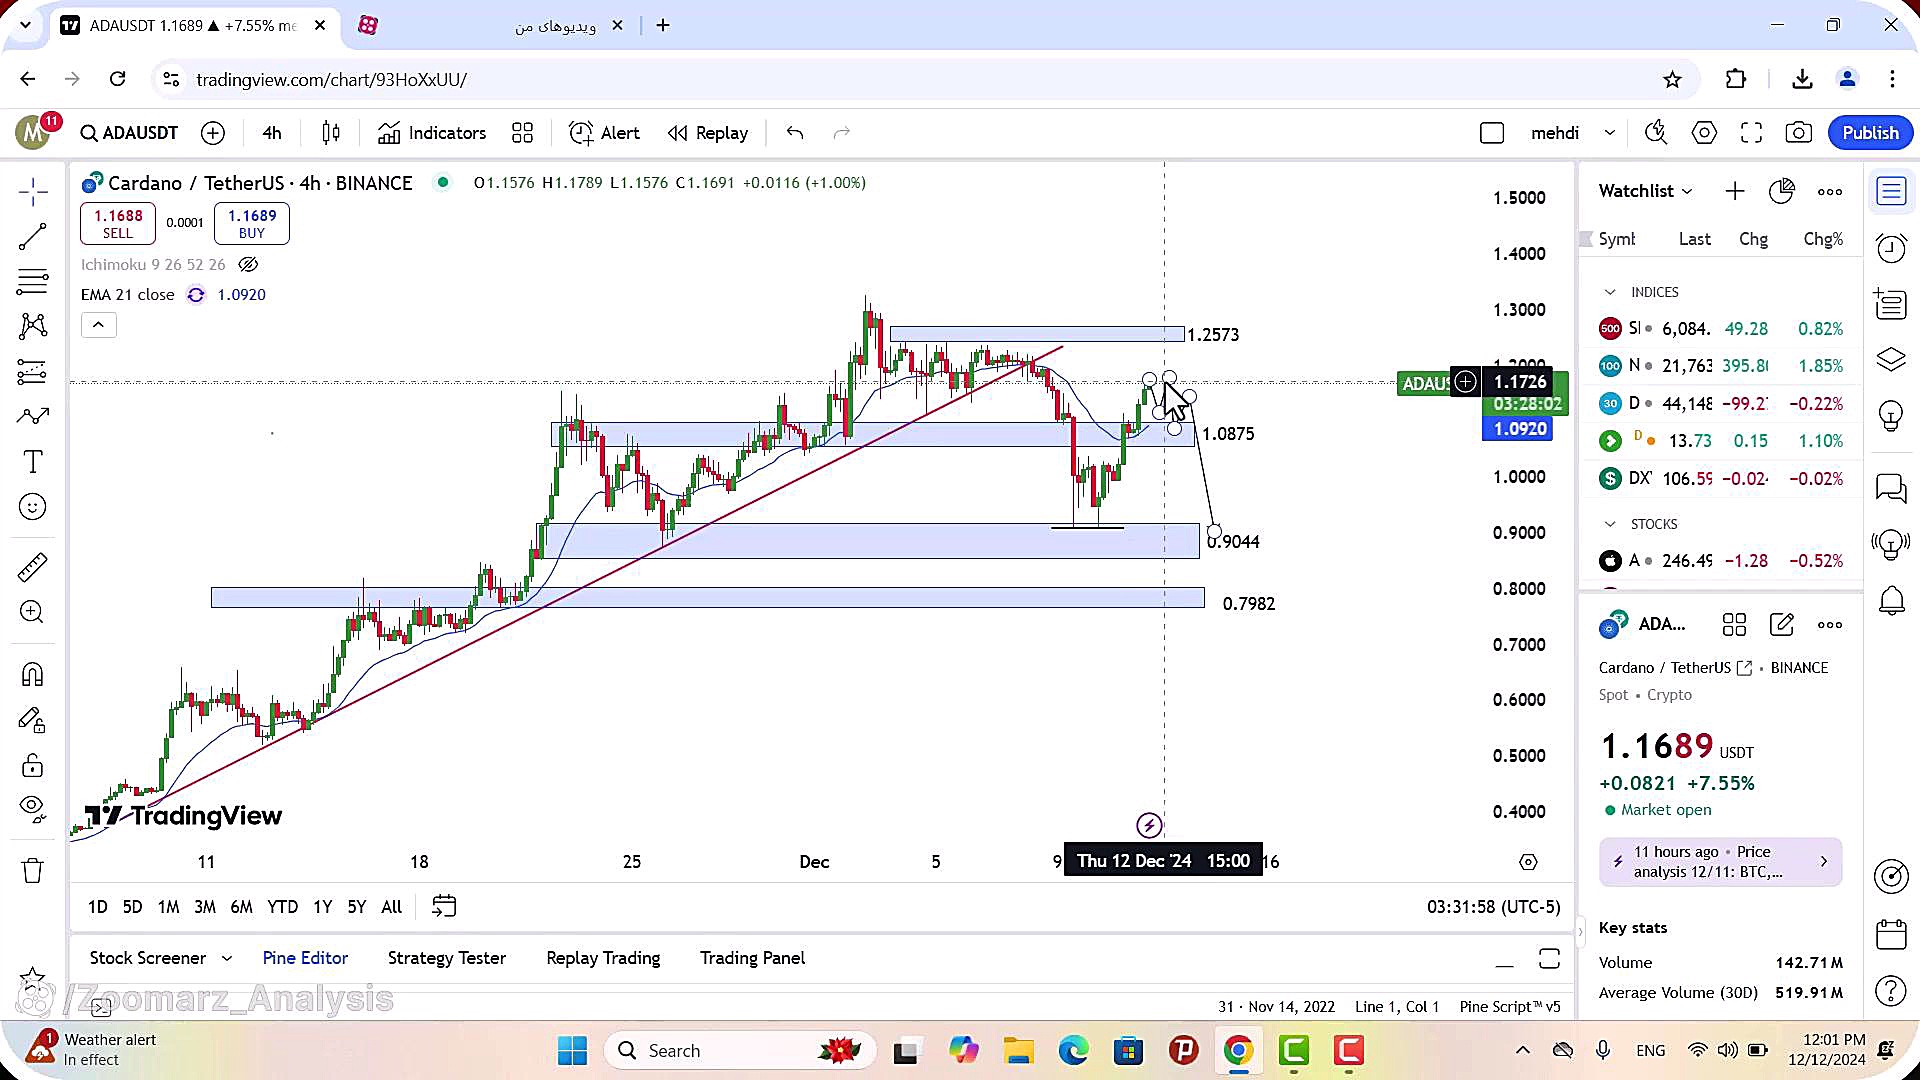This screenshot has height=1080, width=1920.
Task: Select the crosshair cursor tool
Action: click(32, 192)
